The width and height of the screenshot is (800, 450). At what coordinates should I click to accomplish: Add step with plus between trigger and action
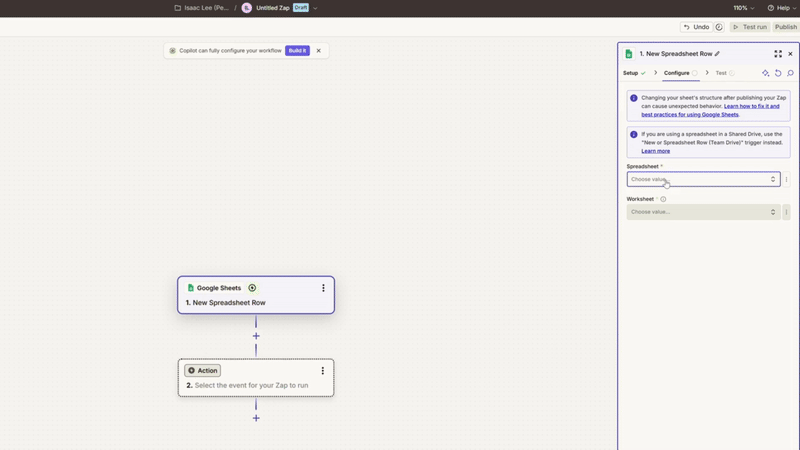256,336
